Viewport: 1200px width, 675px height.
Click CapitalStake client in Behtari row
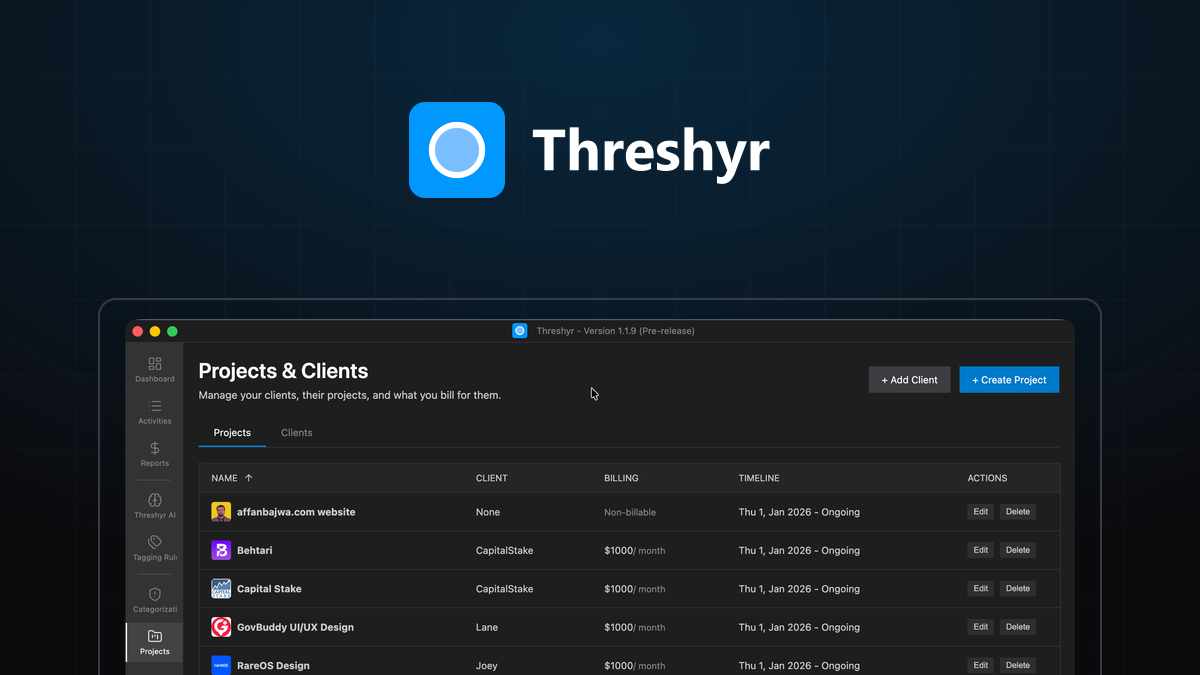[x=504, y=550]
